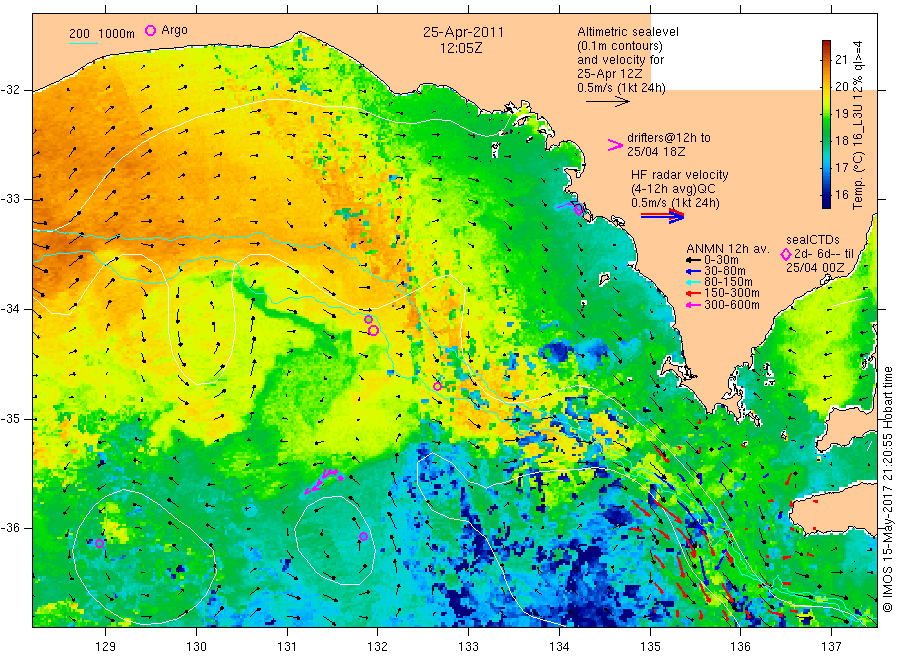Click the 25-Apr-2011 date title

coord(463,32)
